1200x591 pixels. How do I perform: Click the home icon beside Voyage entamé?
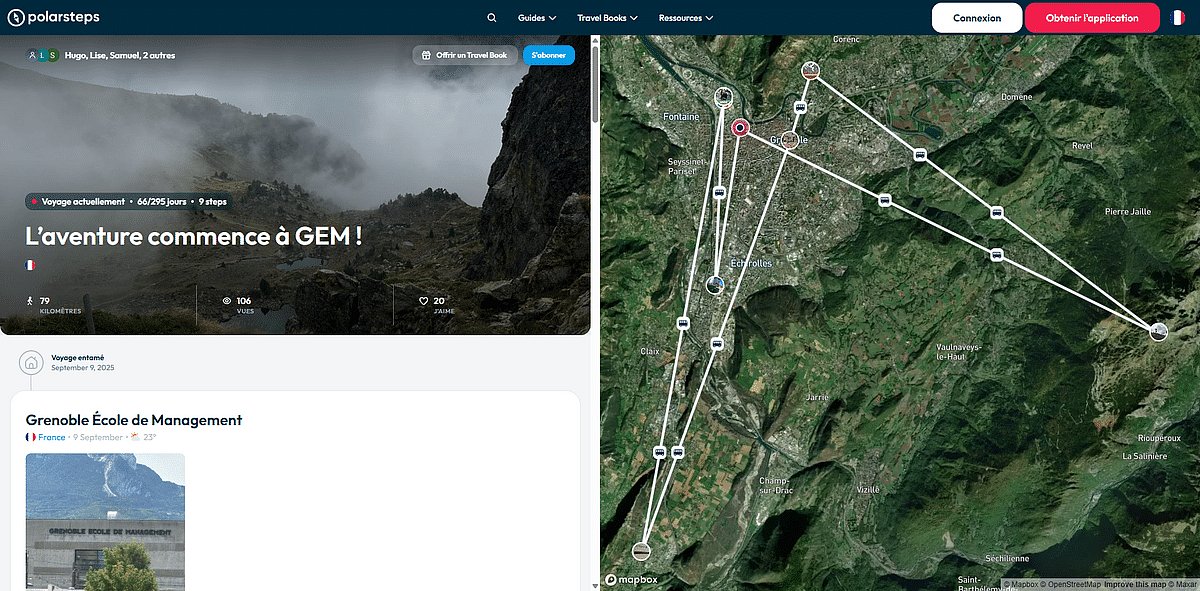point(31,362)
